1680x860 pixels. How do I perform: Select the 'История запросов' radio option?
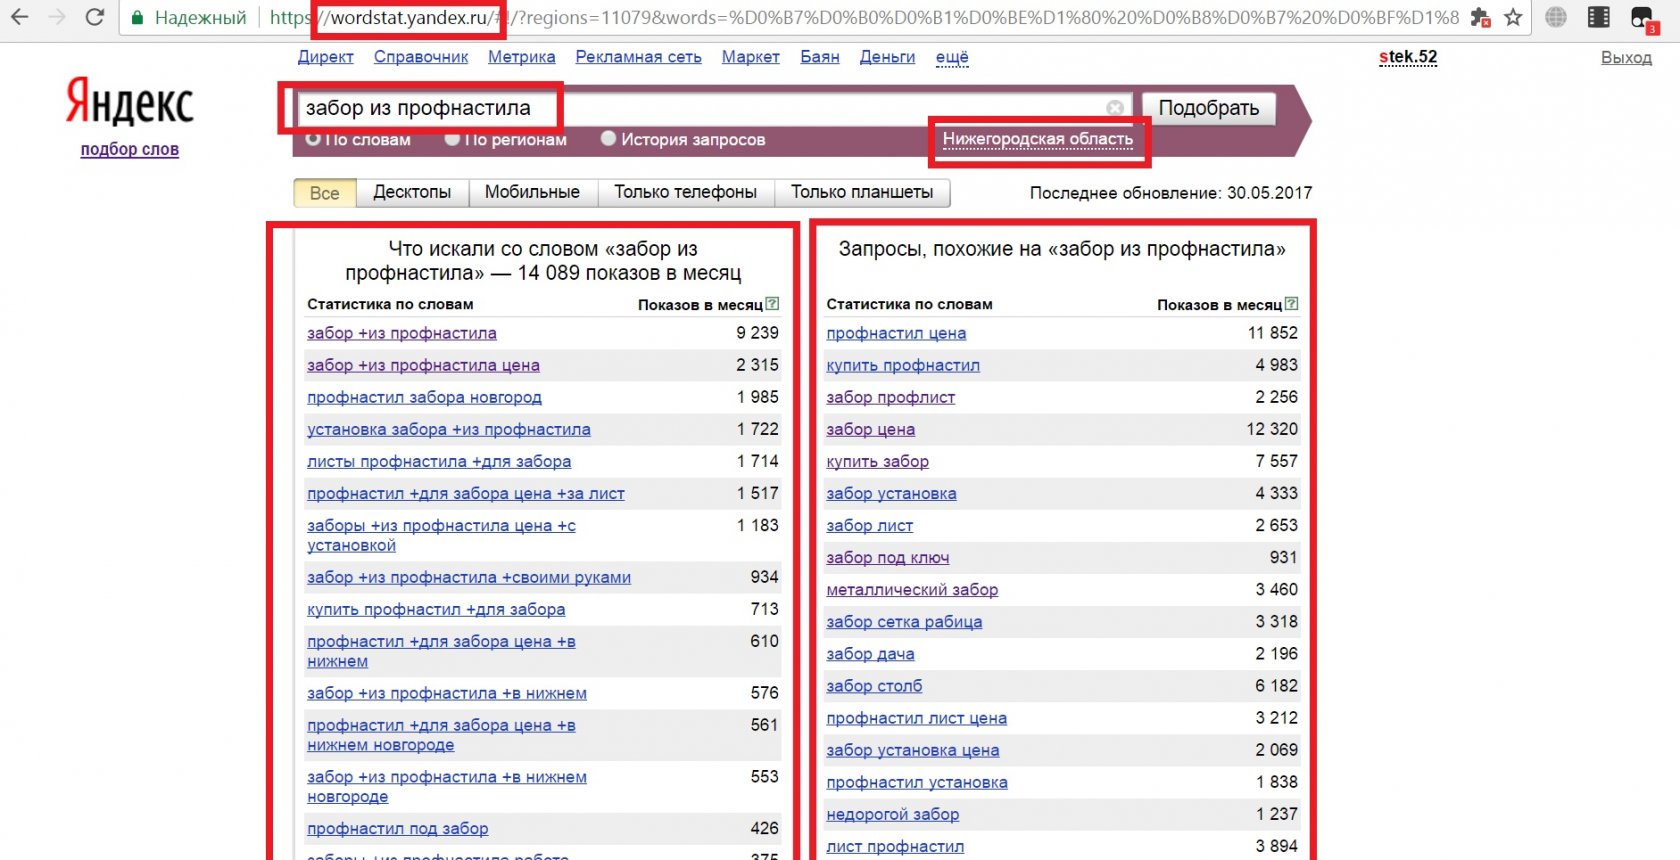[608, 139]
